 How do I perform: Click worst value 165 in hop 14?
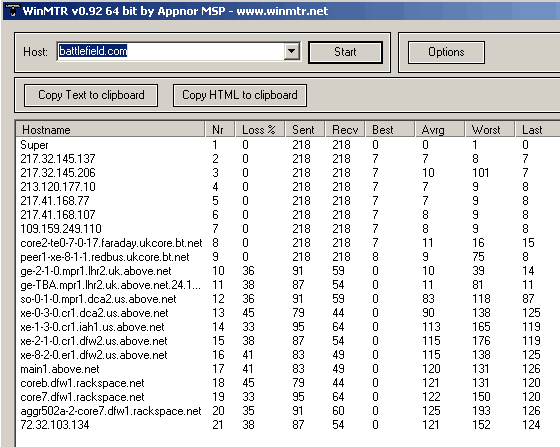(481, 327)
